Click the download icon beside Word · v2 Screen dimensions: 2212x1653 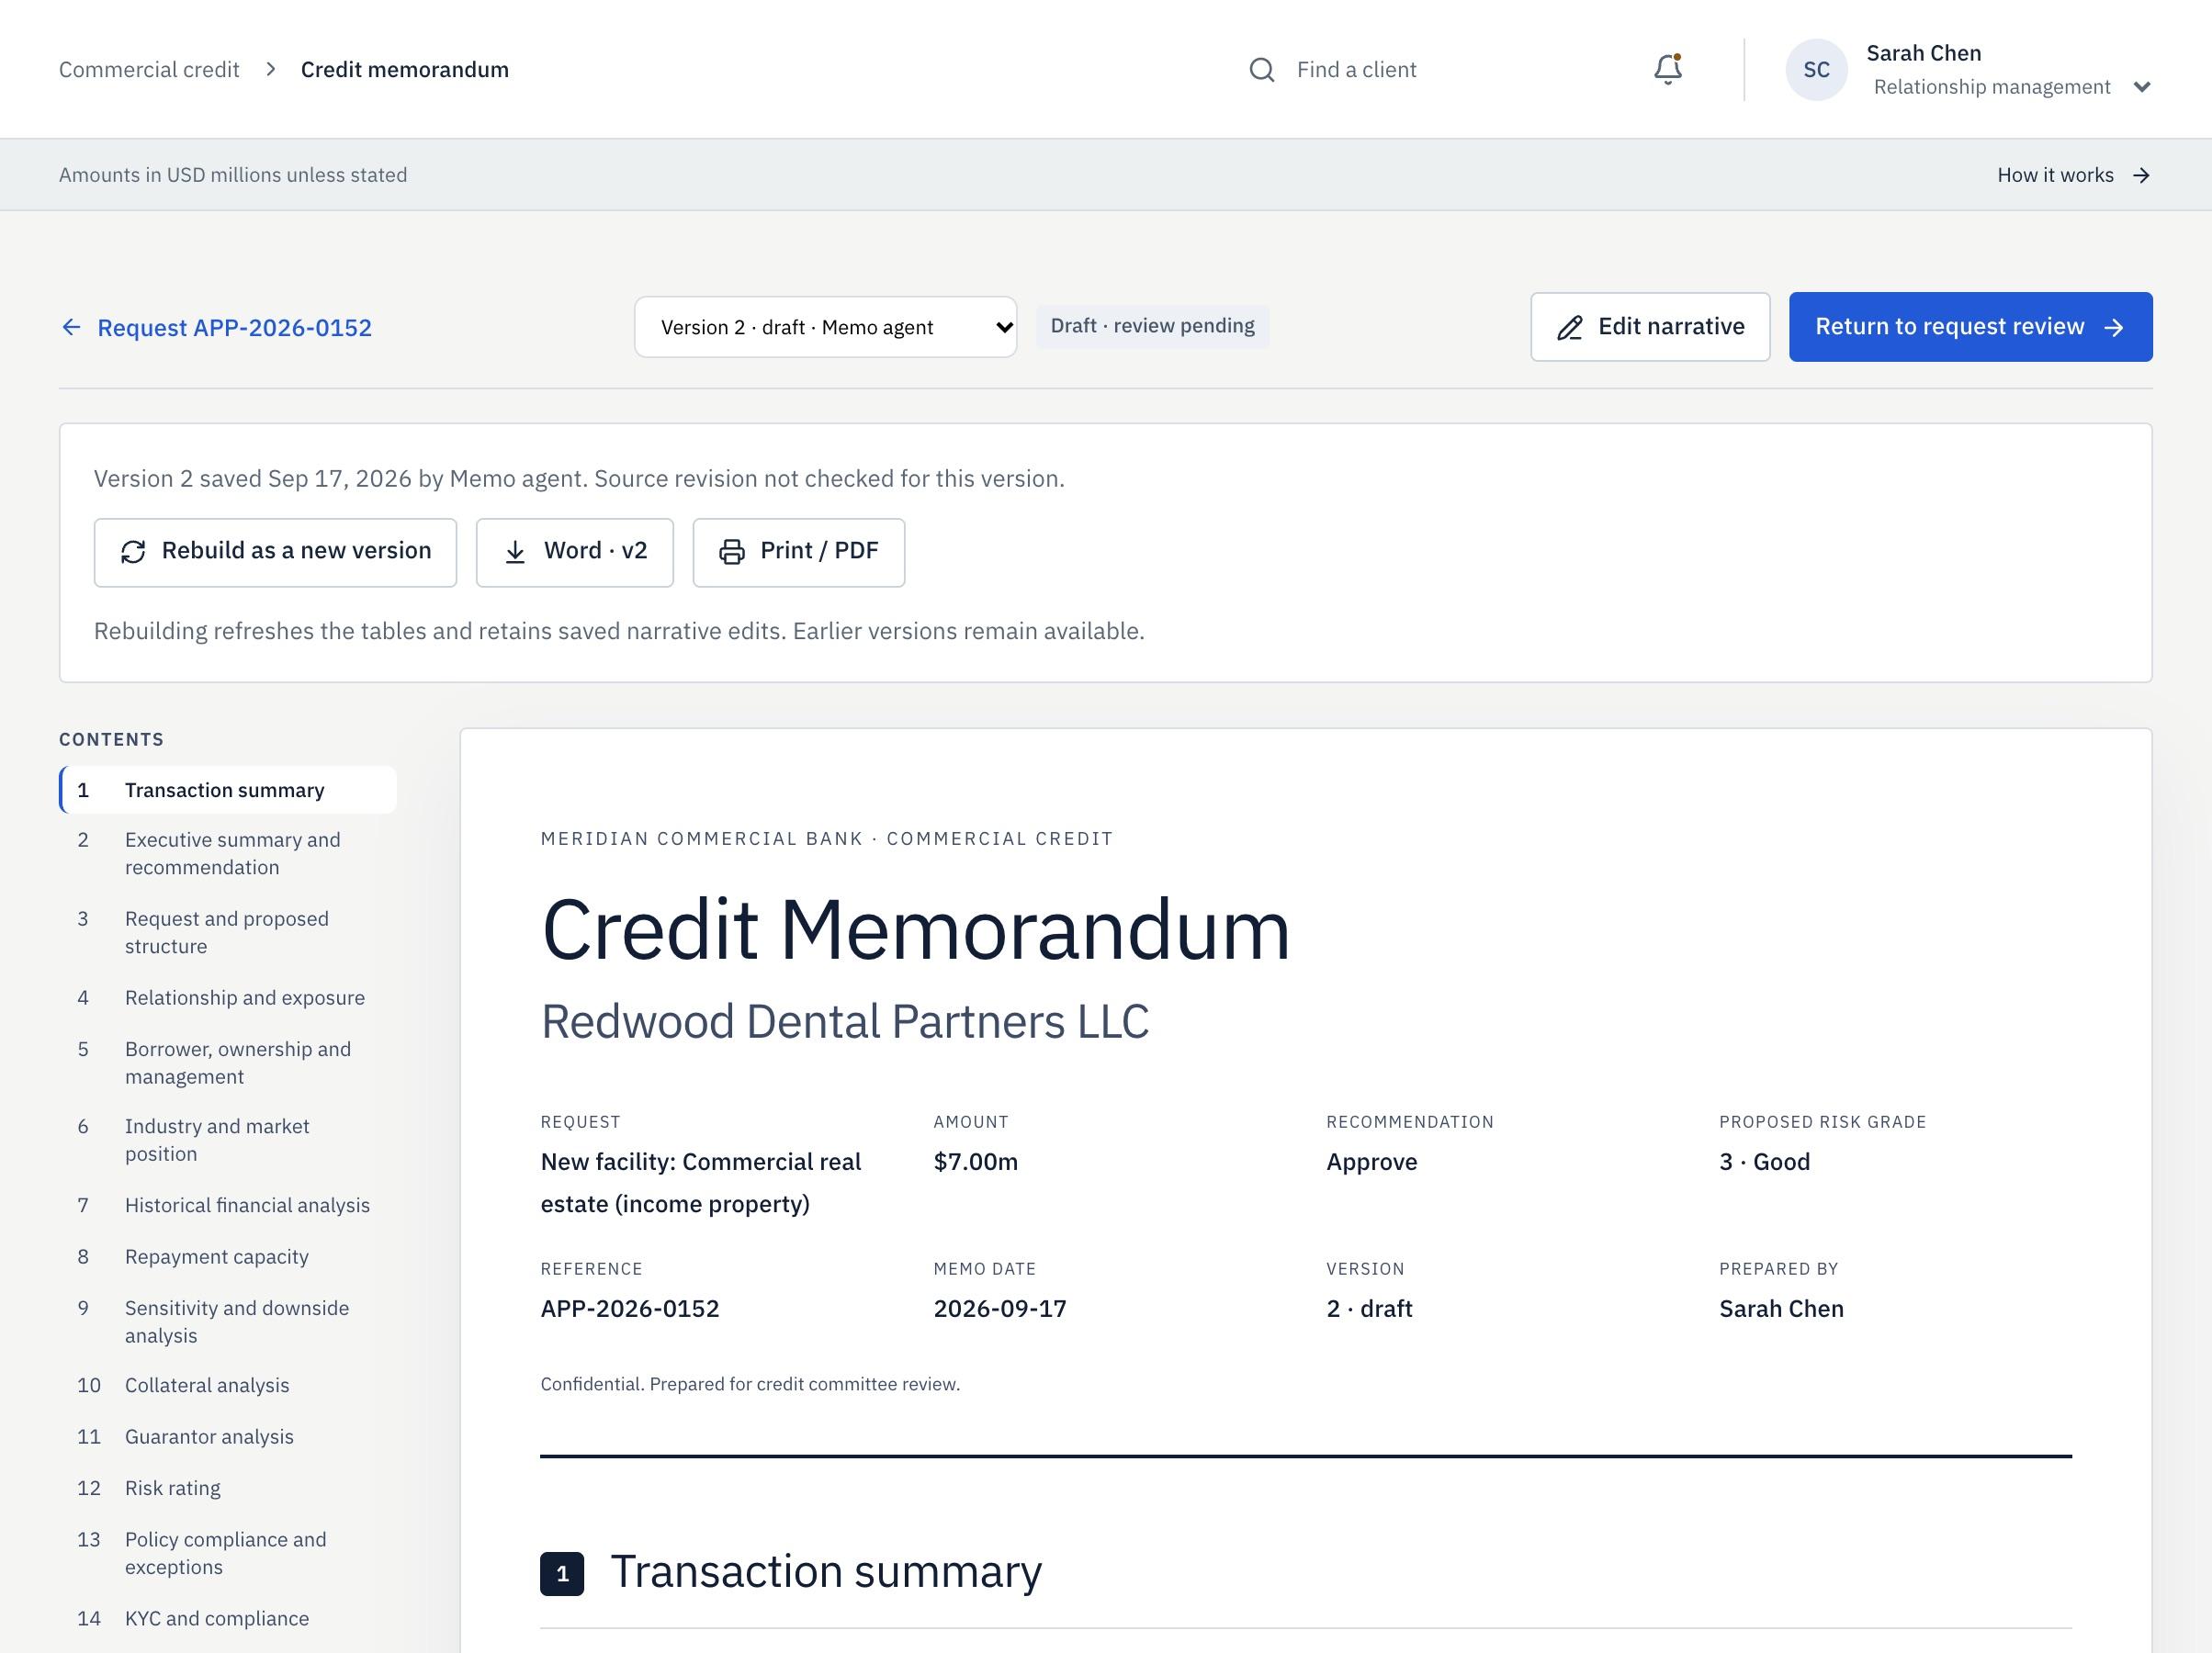[x=515, y=552]
